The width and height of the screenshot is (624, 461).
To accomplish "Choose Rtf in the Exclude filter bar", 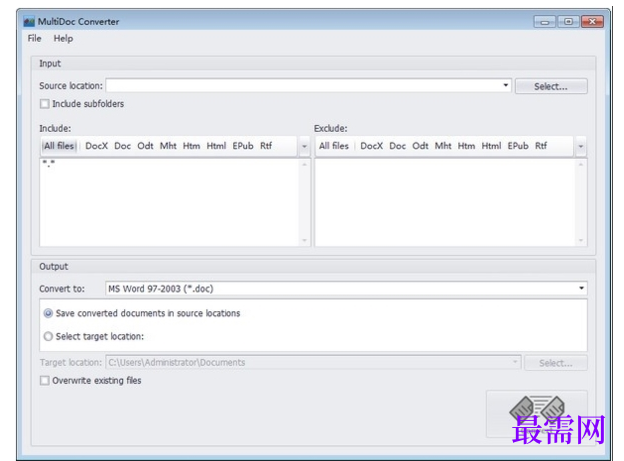I will tap(541, 146).
